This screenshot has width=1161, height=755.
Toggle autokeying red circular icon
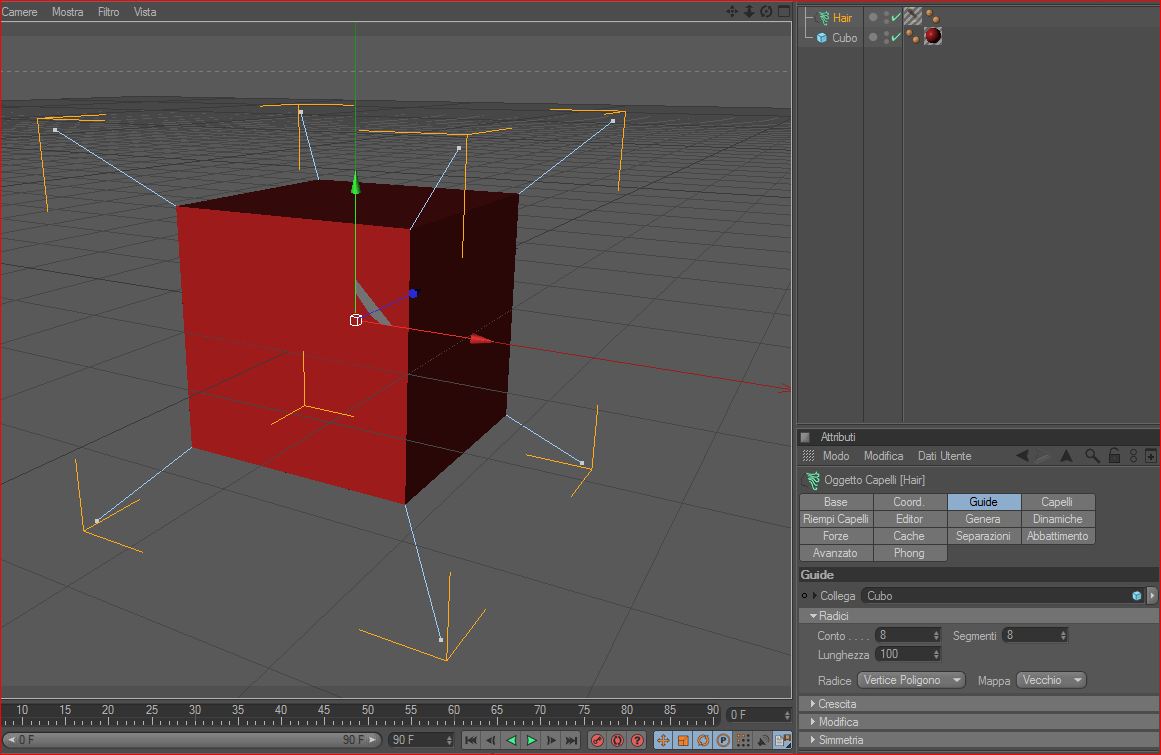[x=617, y=739]
